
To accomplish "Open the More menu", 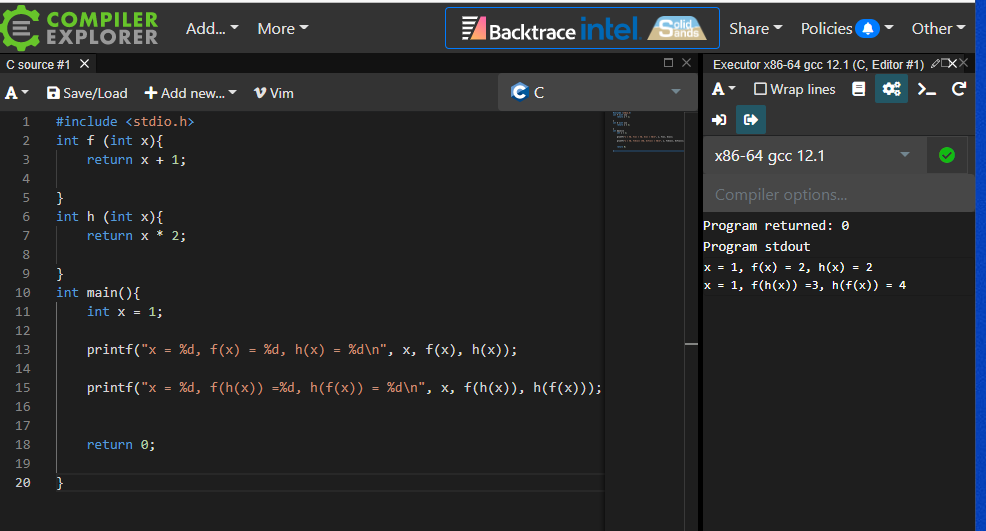I will 282,28.
